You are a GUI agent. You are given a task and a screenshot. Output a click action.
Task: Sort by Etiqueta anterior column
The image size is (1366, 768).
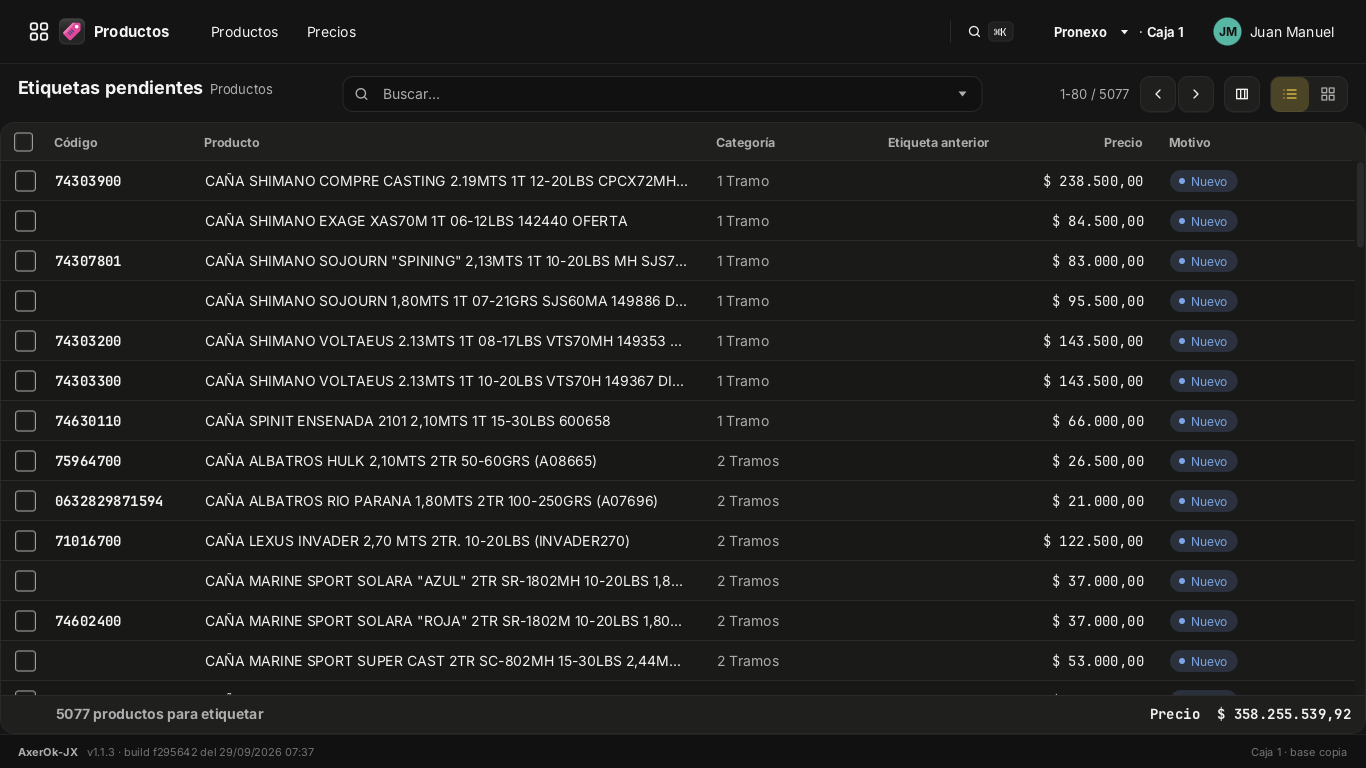(938, 143)
